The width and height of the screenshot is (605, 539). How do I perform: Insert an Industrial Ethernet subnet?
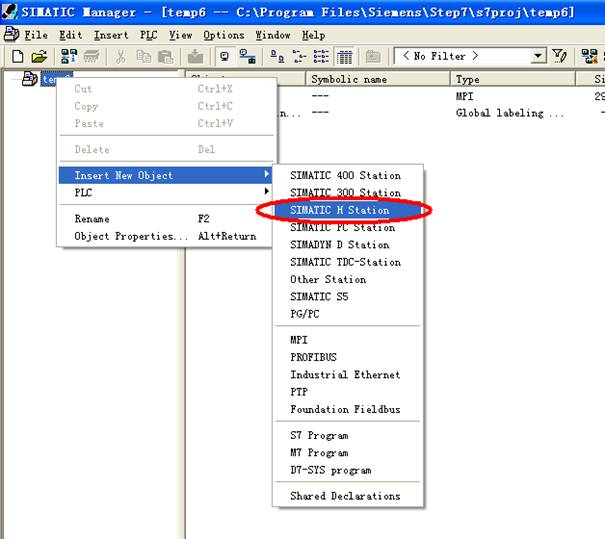[x=345, y=375]
